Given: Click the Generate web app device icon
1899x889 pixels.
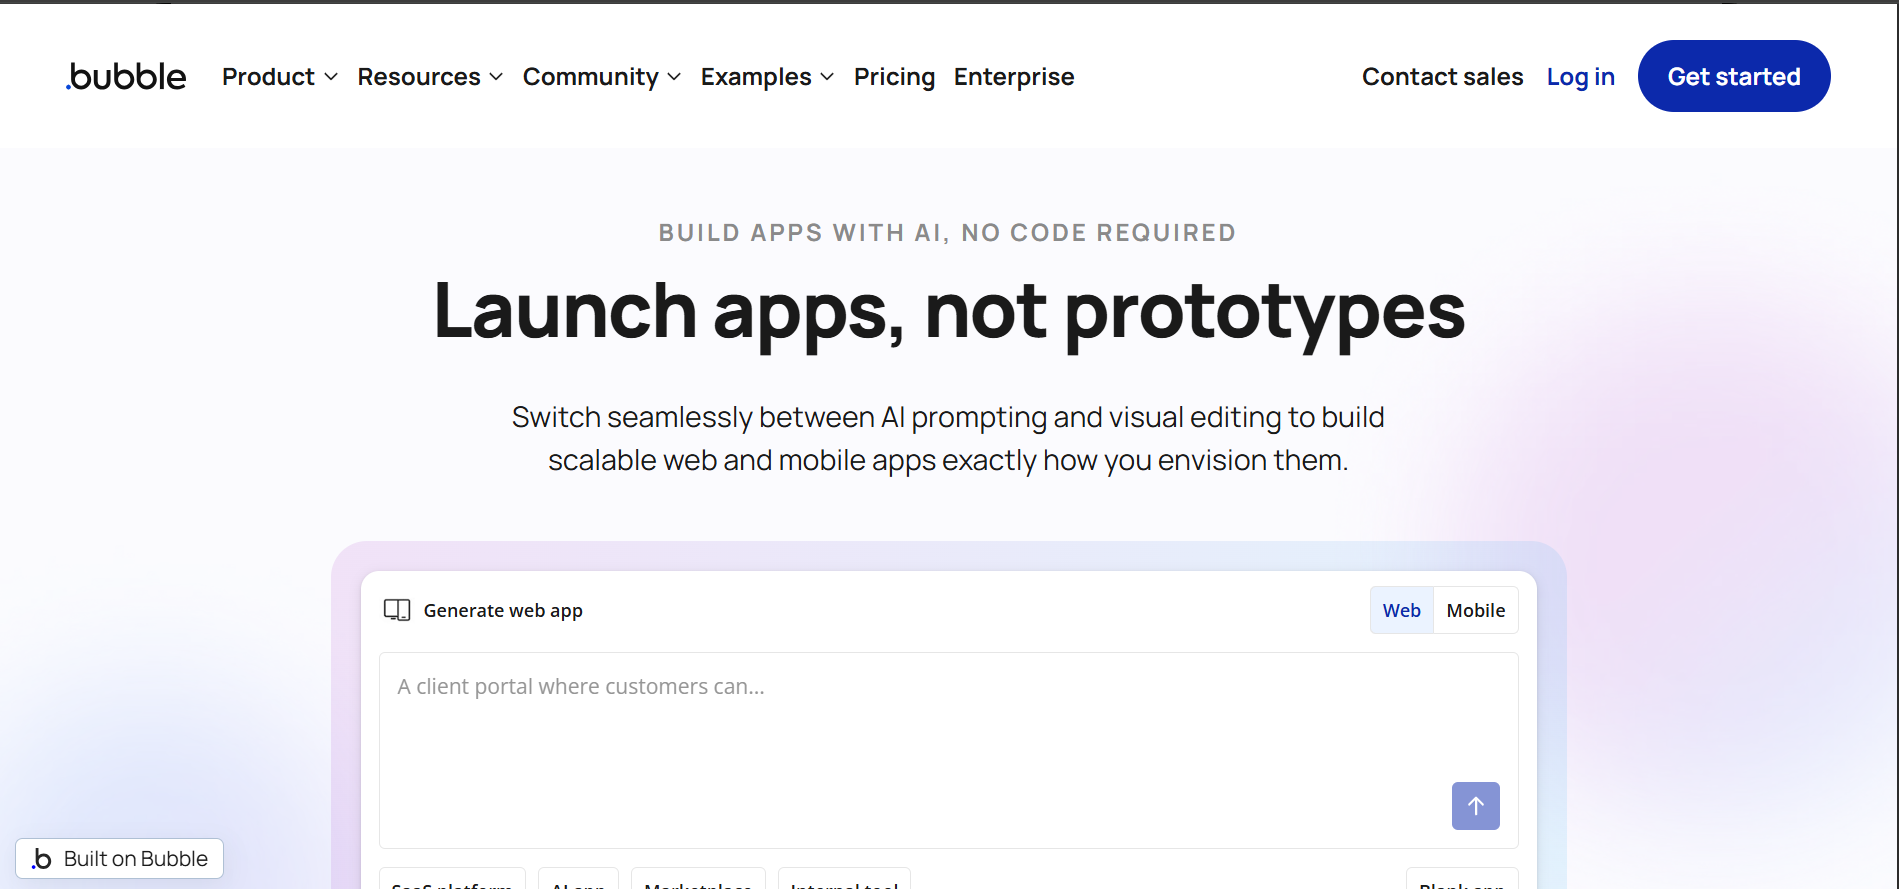Looking at the screenshot, I should point(397,610).
